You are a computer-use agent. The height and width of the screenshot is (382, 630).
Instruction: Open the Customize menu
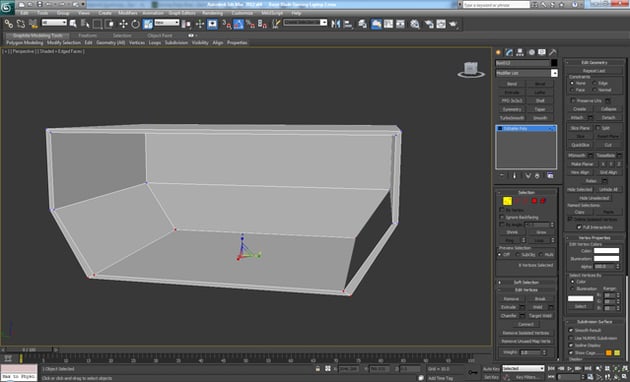[x=242, y=13]
